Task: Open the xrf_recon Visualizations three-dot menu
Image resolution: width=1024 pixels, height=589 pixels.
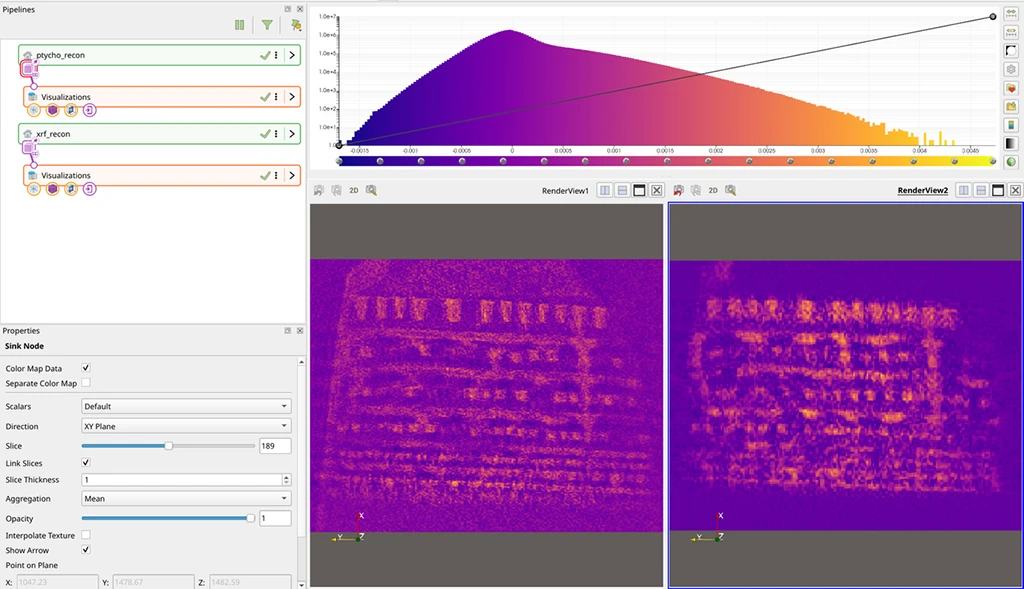Action: pos(276,176)
